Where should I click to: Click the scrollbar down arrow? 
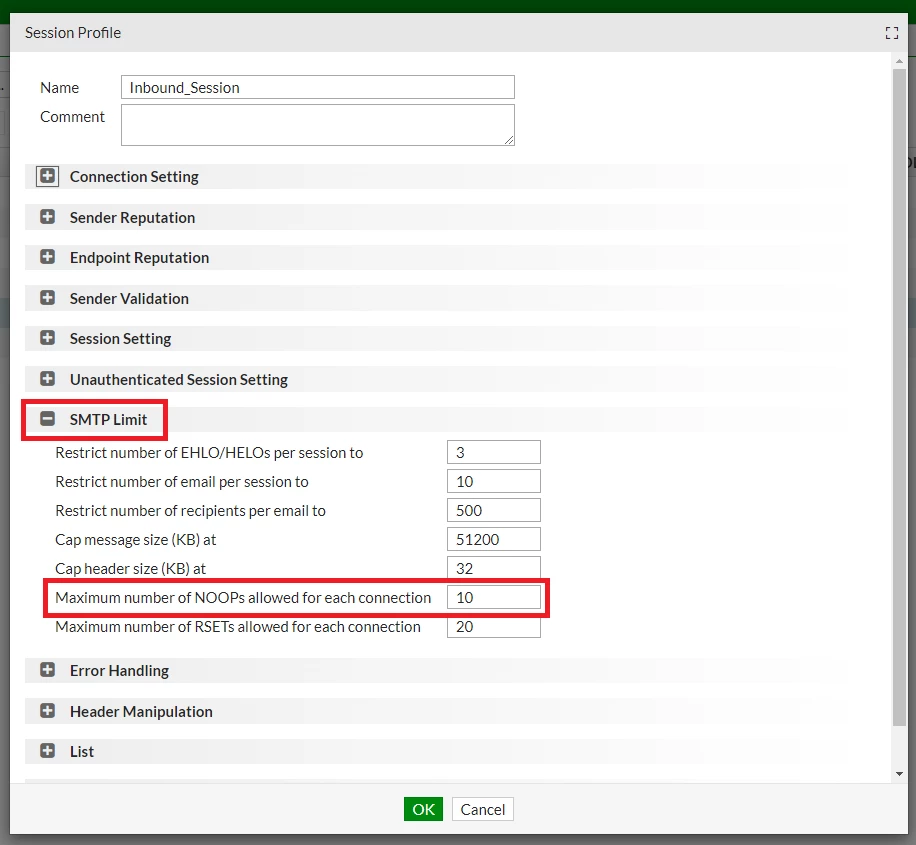click(899, 774)
